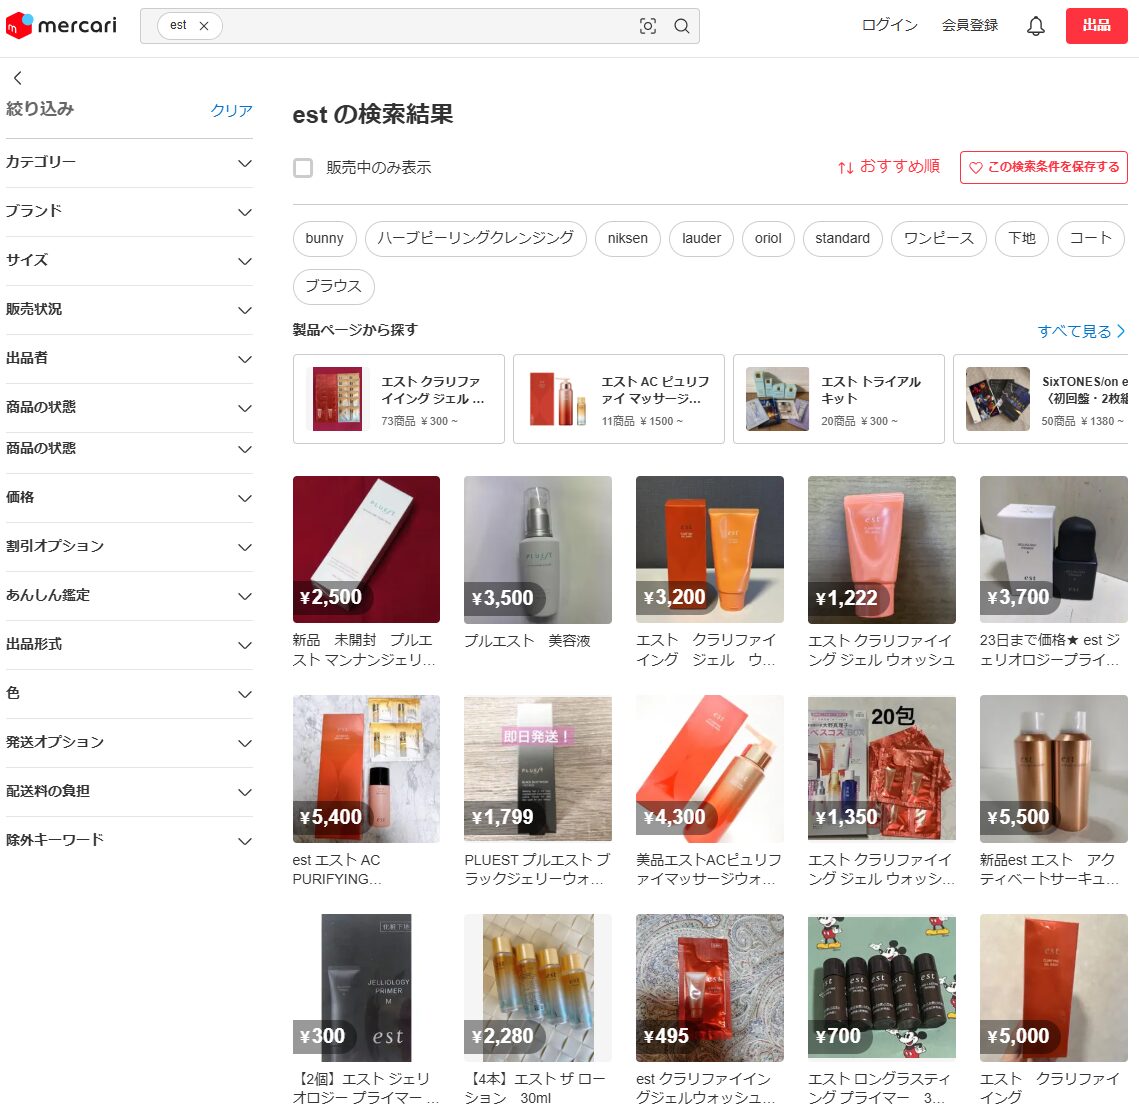The image size is (1139, 1112).
Task: Open the ログイン link
Action: pos(889,25)
